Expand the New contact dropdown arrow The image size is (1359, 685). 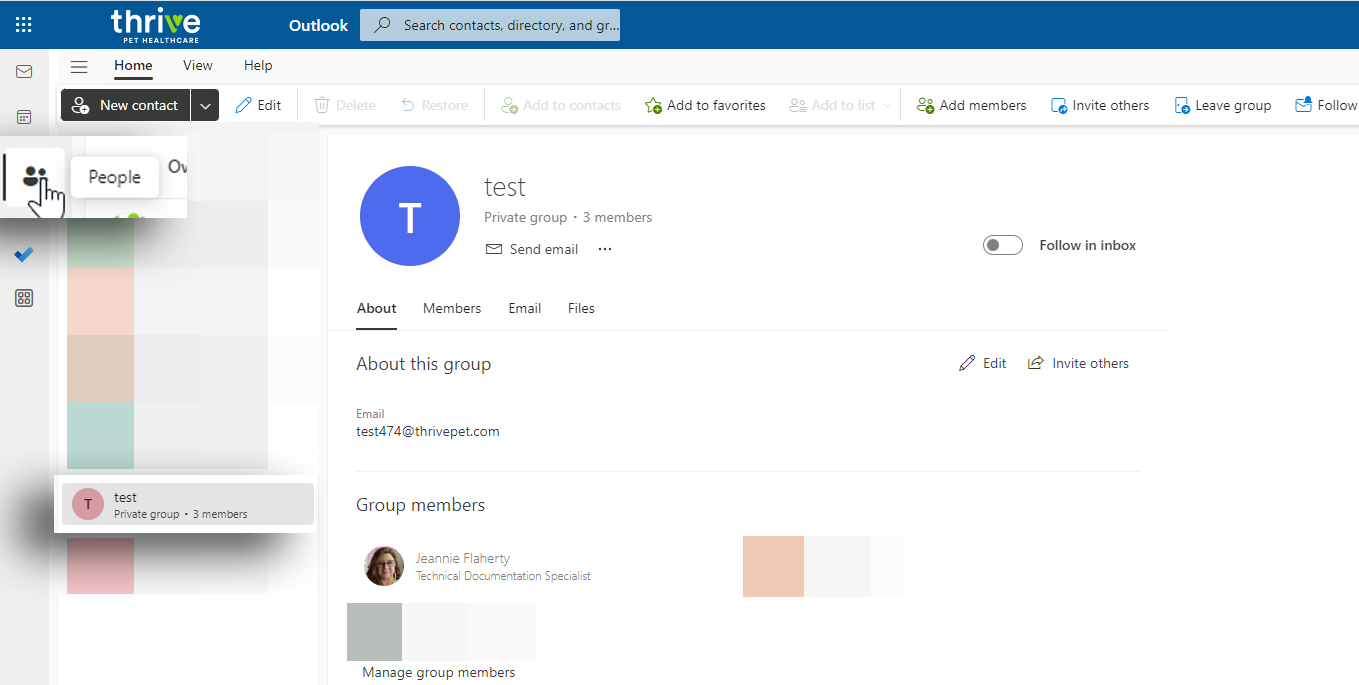[x=204, y=105]
